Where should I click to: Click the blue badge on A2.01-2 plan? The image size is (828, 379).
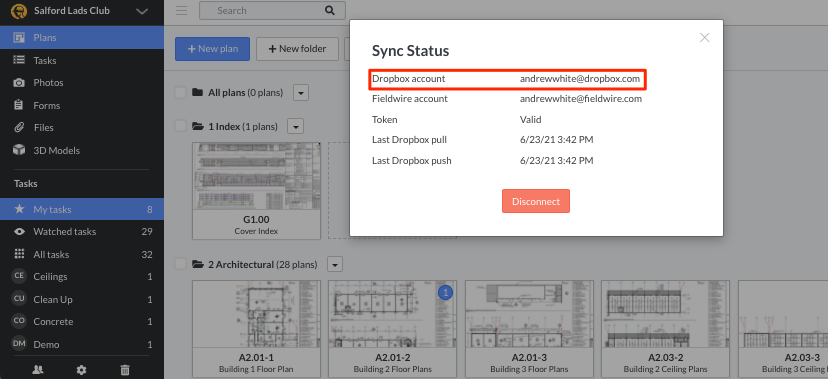(x=446, y=292)
